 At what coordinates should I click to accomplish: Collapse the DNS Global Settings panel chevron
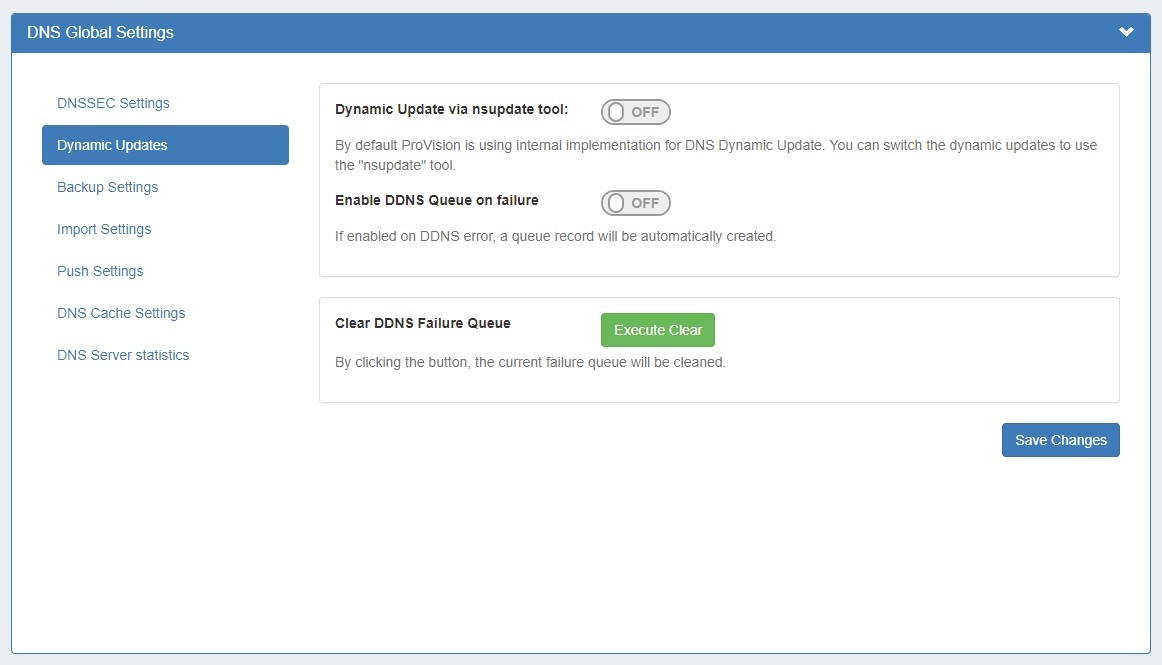coord(1126,32)
